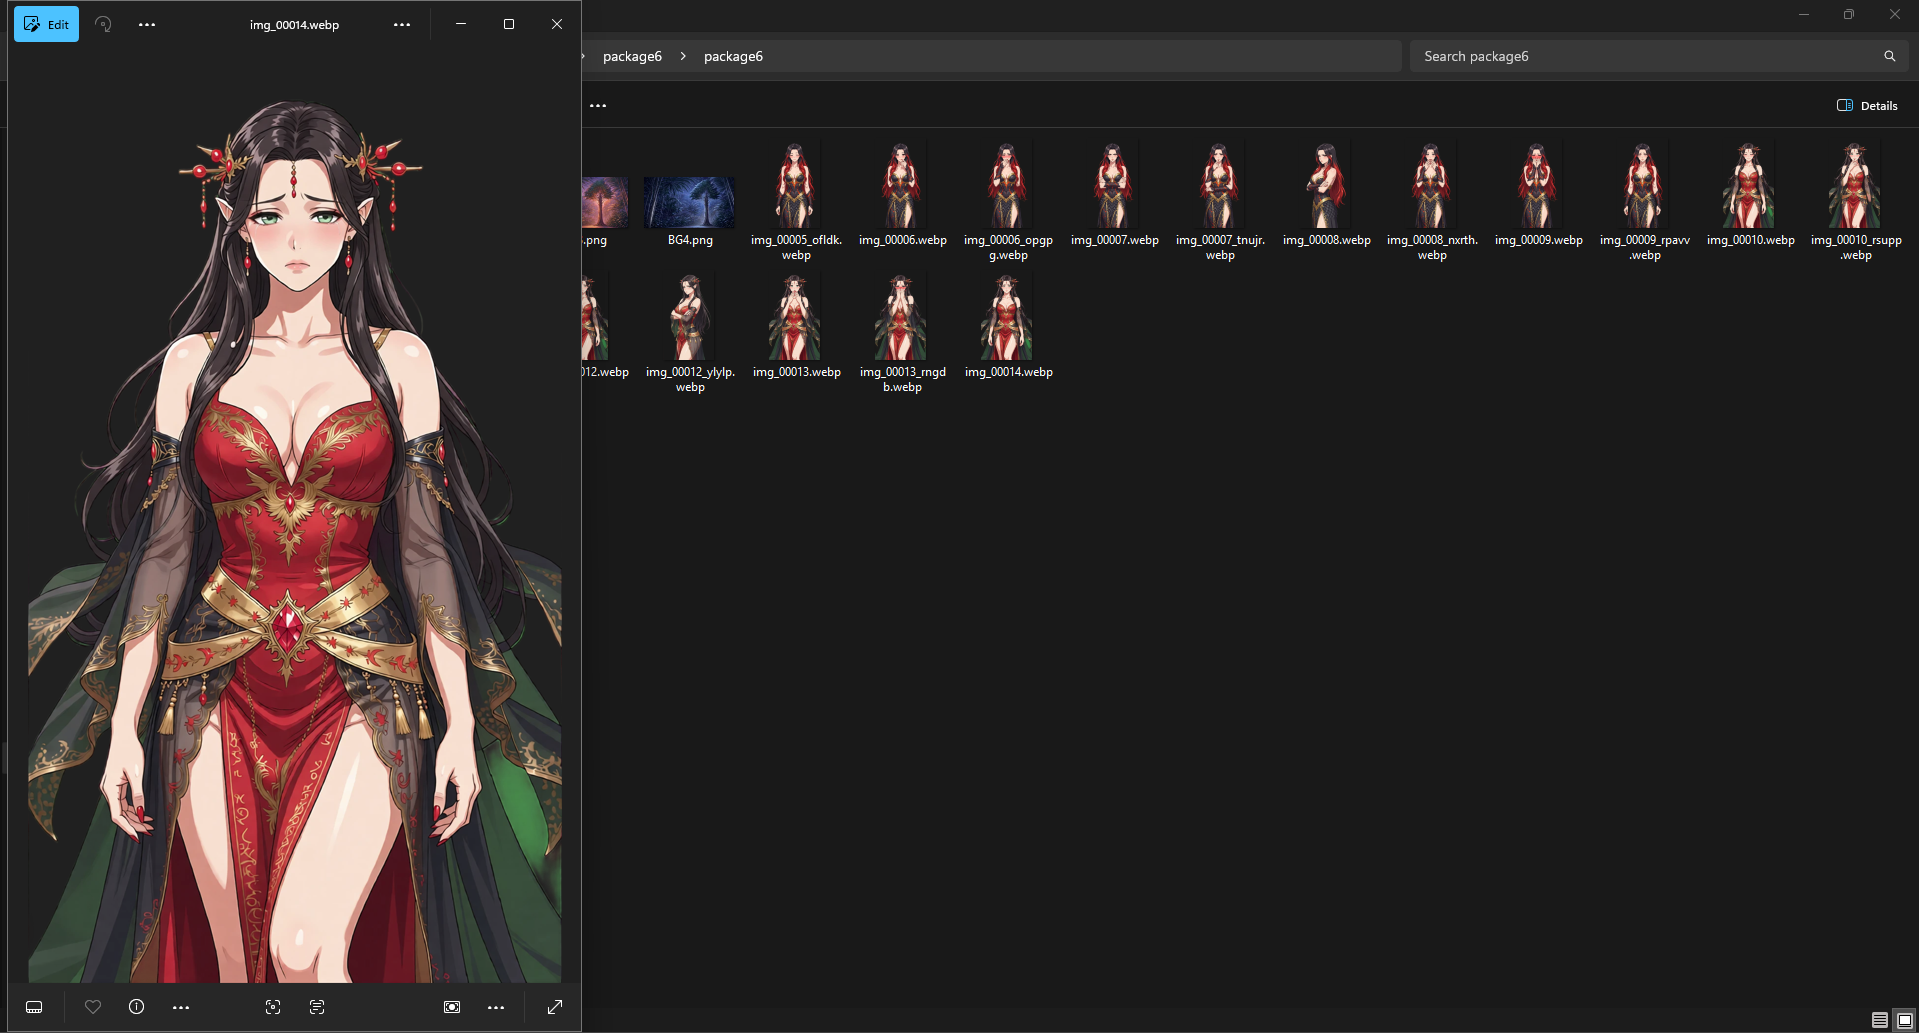Select the img_00006.webp file
The image size is (1919, 1033).
(902, 197)
